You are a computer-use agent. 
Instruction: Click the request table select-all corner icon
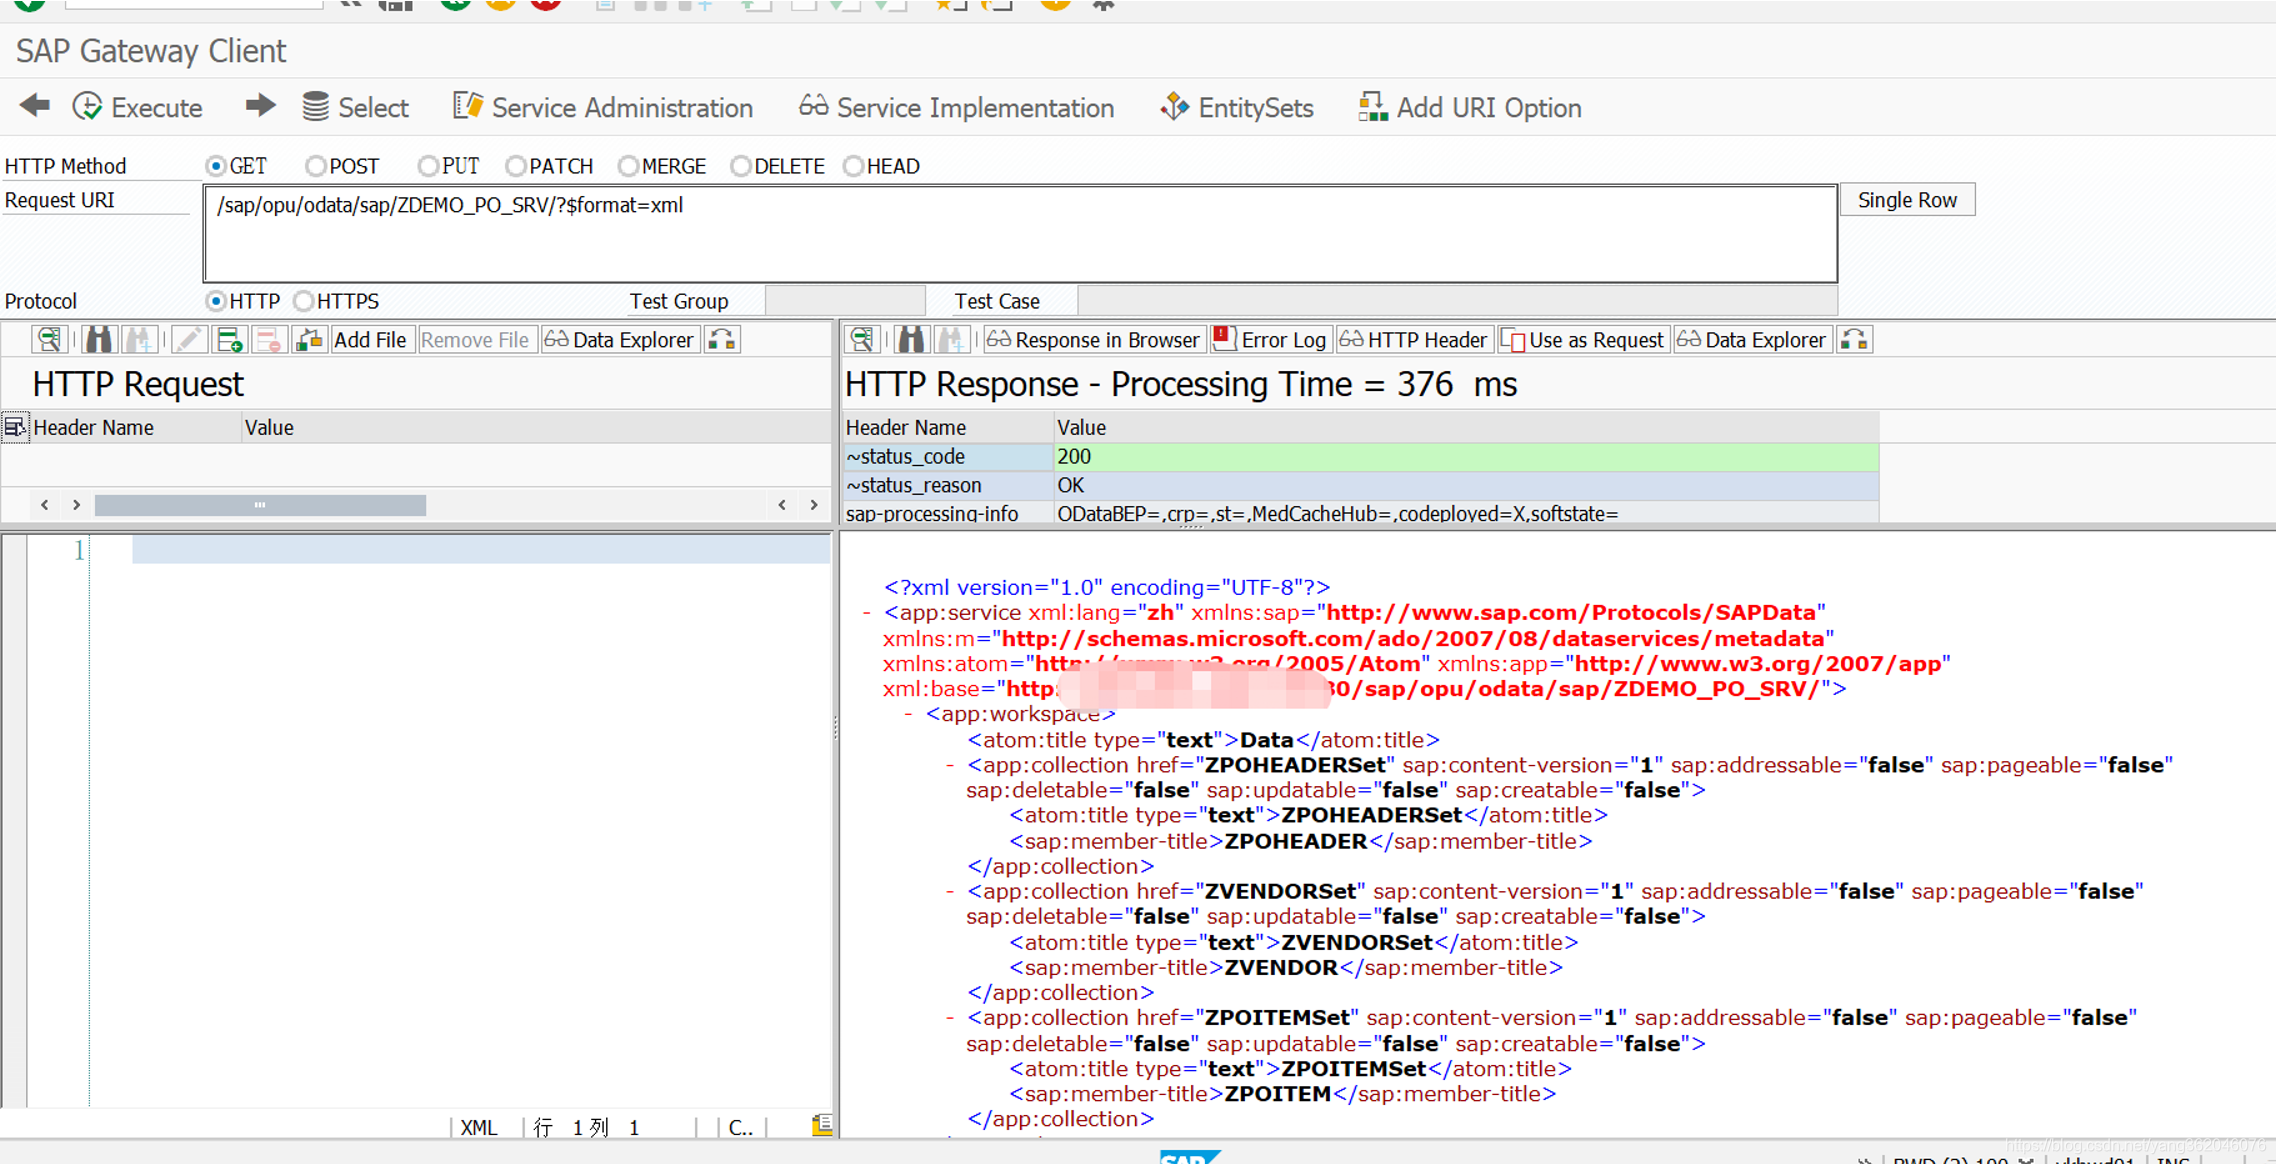[x=14, y=428]
